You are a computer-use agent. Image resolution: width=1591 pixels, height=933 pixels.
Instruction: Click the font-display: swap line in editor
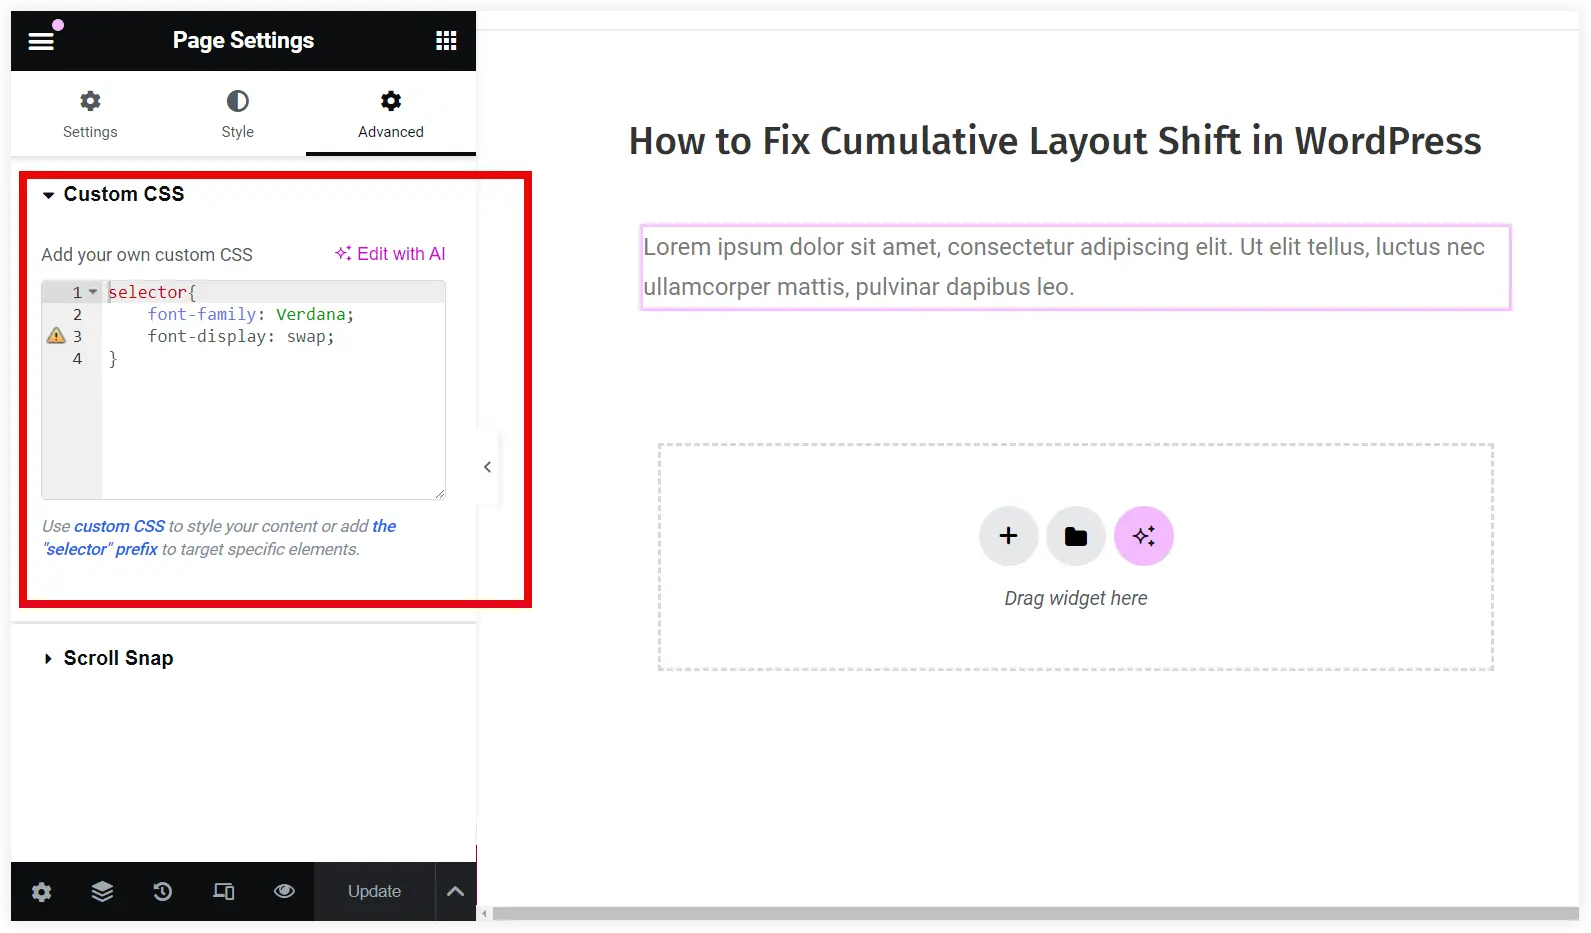(x=241, y=336)
